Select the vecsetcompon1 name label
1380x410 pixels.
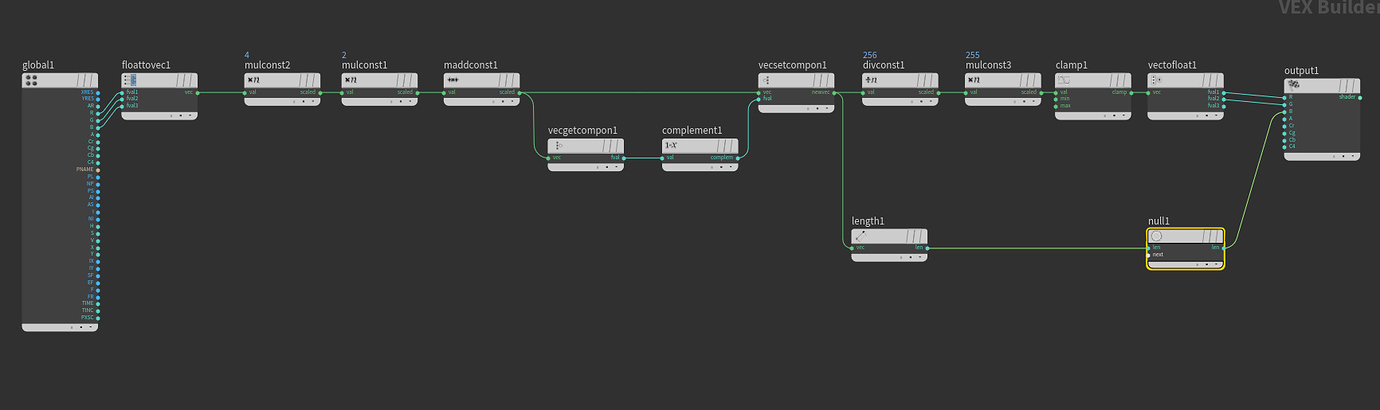[x=793, y=65]
